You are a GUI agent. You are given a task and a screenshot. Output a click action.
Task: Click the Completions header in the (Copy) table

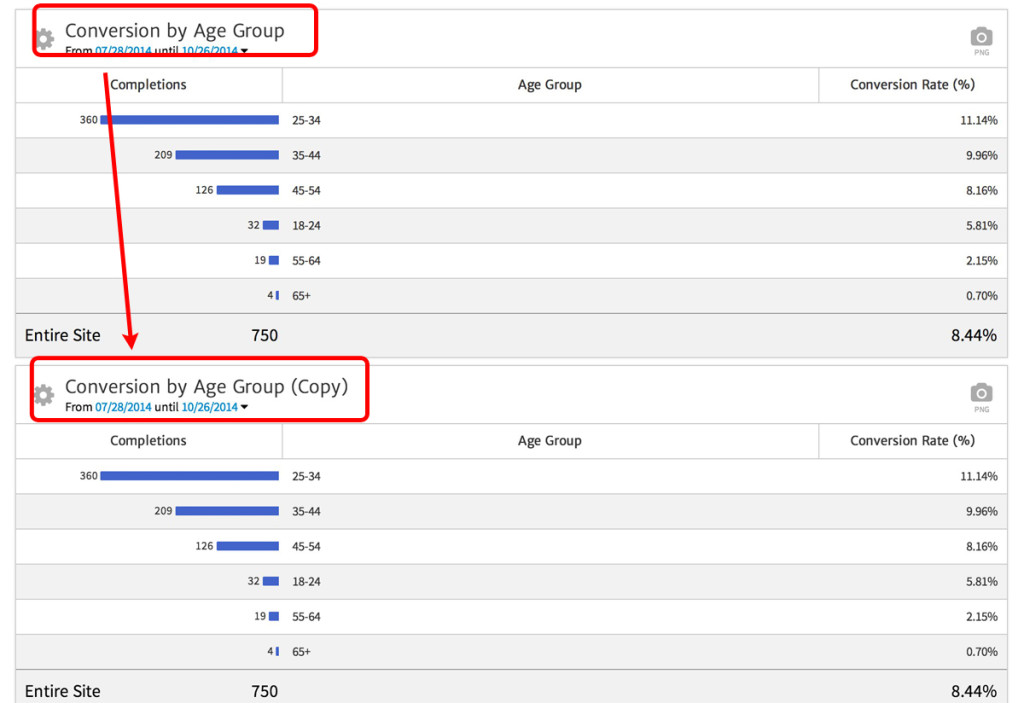pyautogui.click(x=148, y=441)
